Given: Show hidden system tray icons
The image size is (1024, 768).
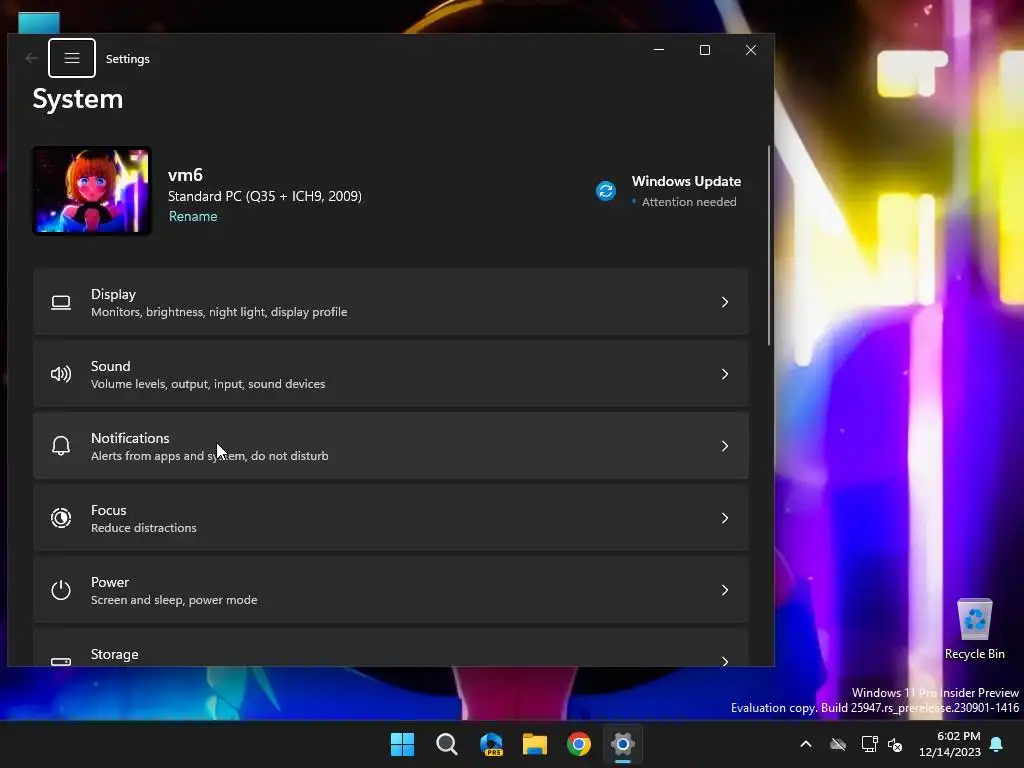Looking at the screenshot, I should tap(806, 744).
